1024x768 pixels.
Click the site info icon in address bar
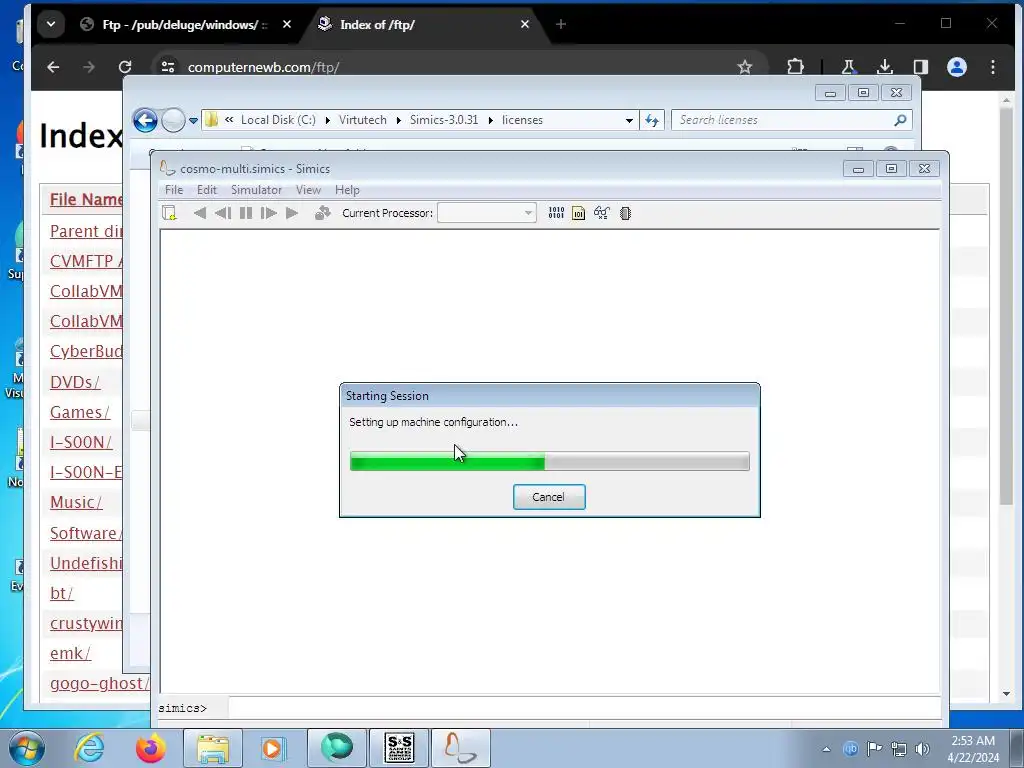[168, 67]
